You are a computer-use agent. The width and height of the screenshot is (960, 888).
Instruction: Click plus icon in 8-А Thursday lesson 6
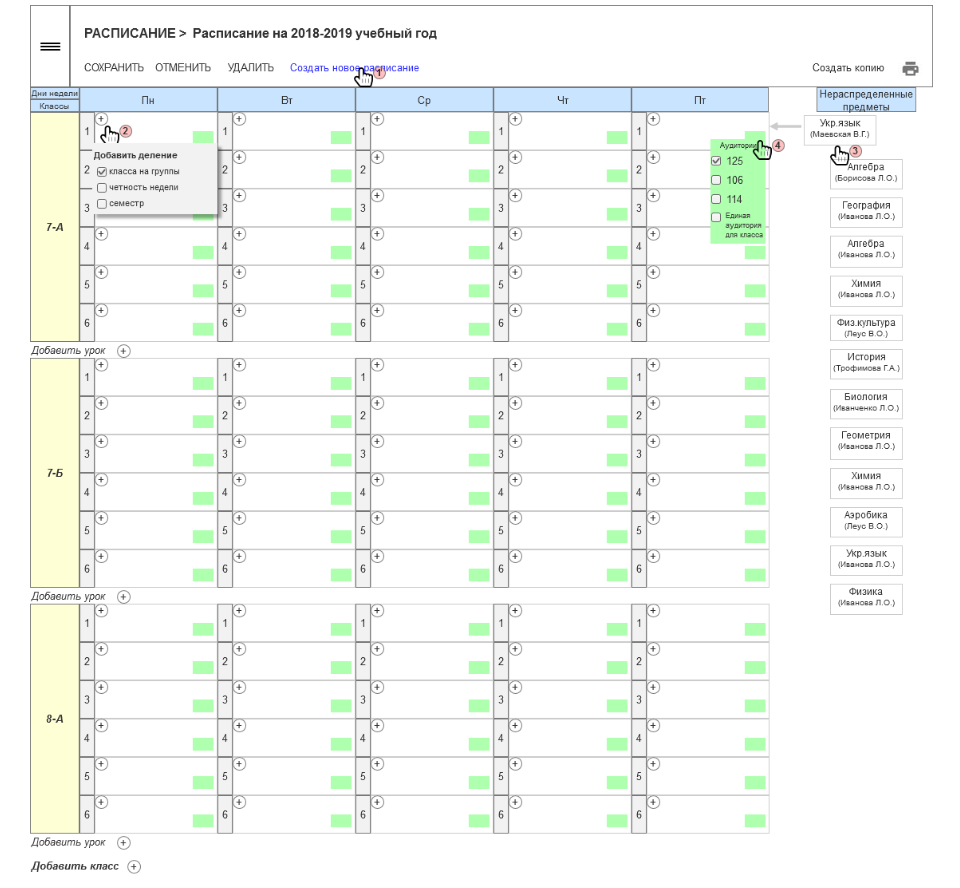(x=516, y=802)
